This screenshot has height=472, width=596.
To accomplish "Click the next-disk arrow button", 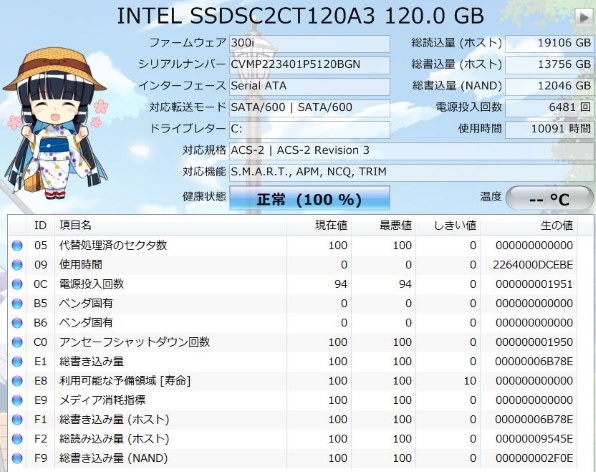I will (583, 17).
